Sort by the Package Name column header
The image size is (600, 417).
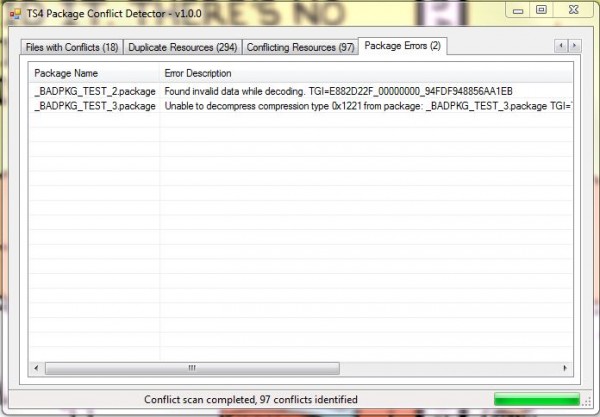coord(94,74)
